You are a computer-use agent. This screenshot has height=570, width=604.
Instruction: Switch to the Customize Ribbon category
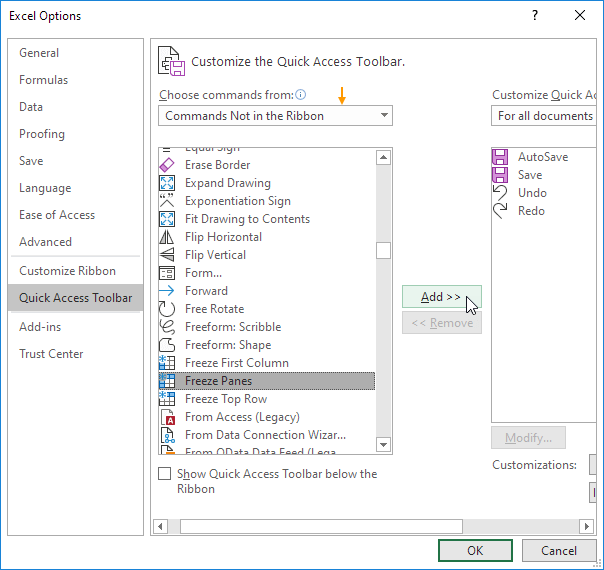[x=67, y=271]
